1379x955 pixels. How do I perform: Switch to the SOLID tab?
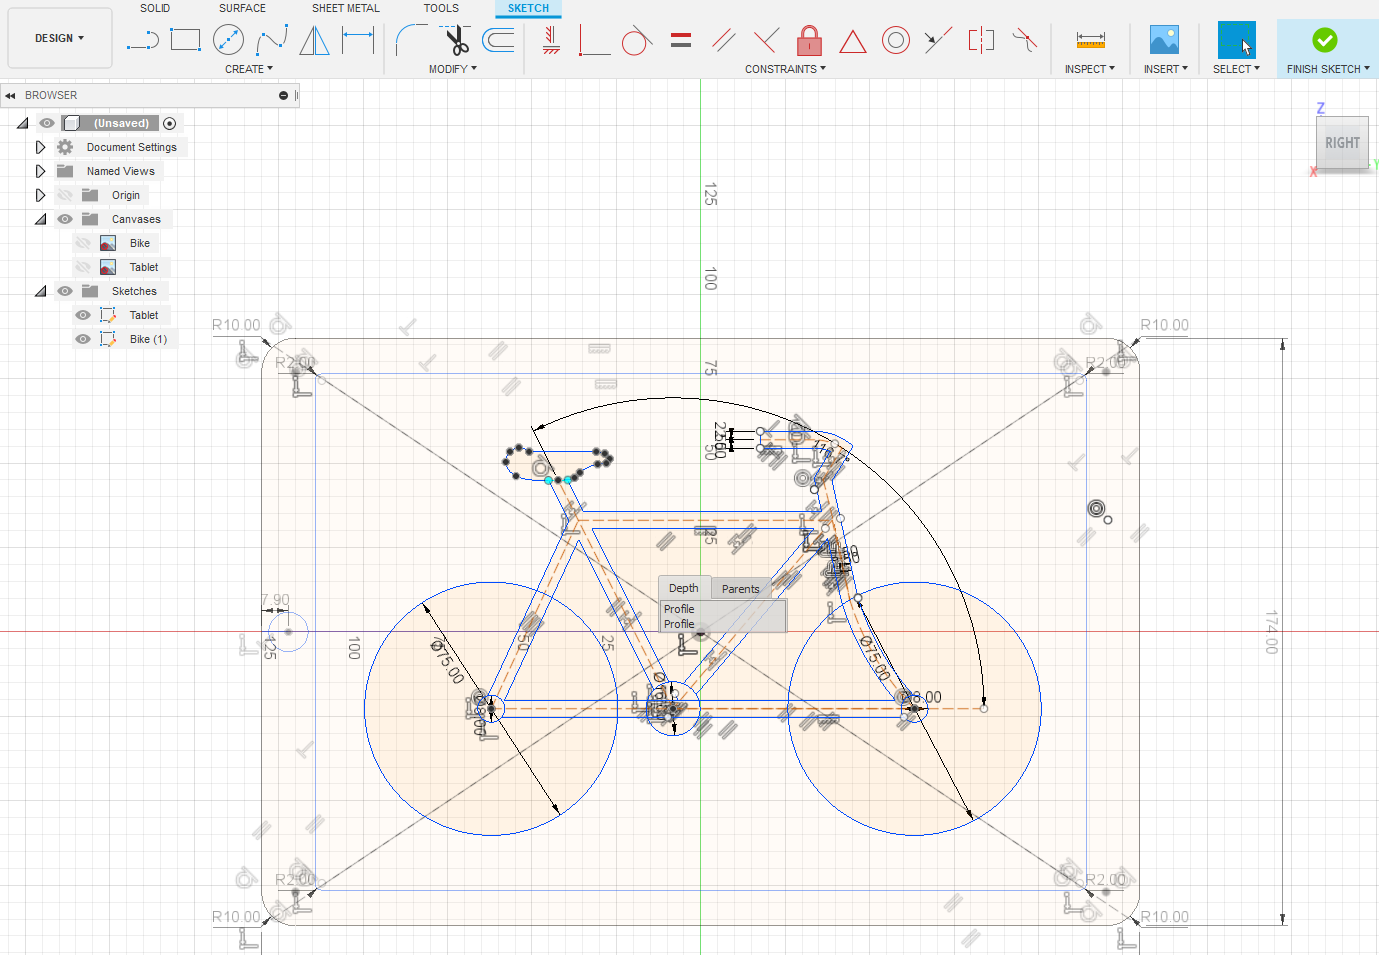tap(155, 8)
